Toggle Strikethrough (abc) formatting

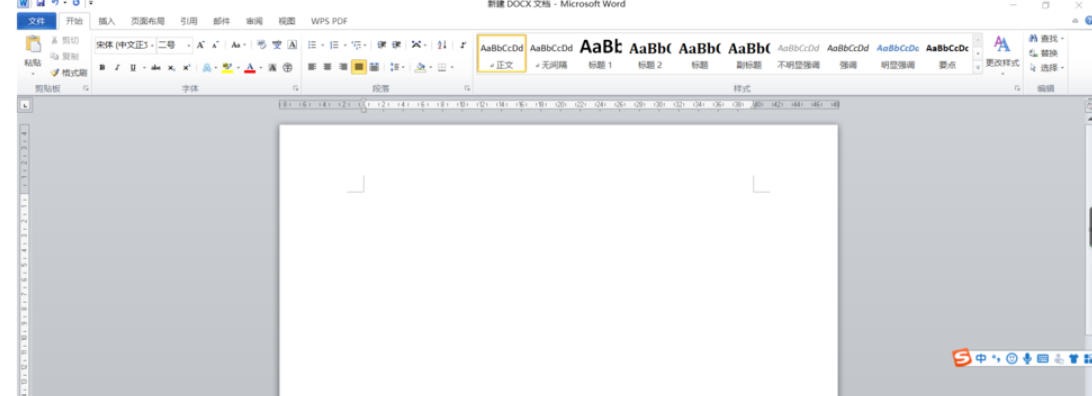(155, 68)
